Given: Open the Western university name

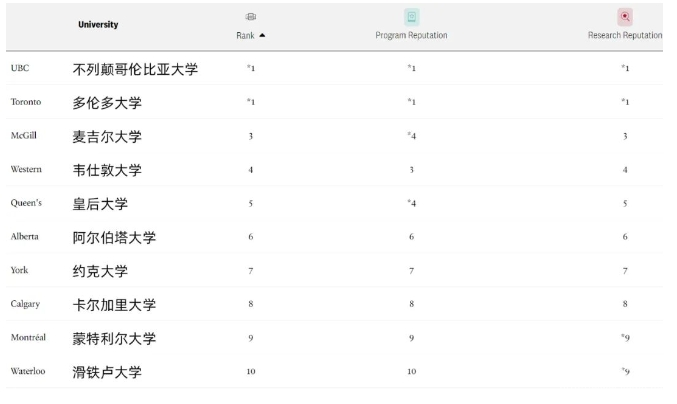Looking at the screenshot, I should coord(26,169).
